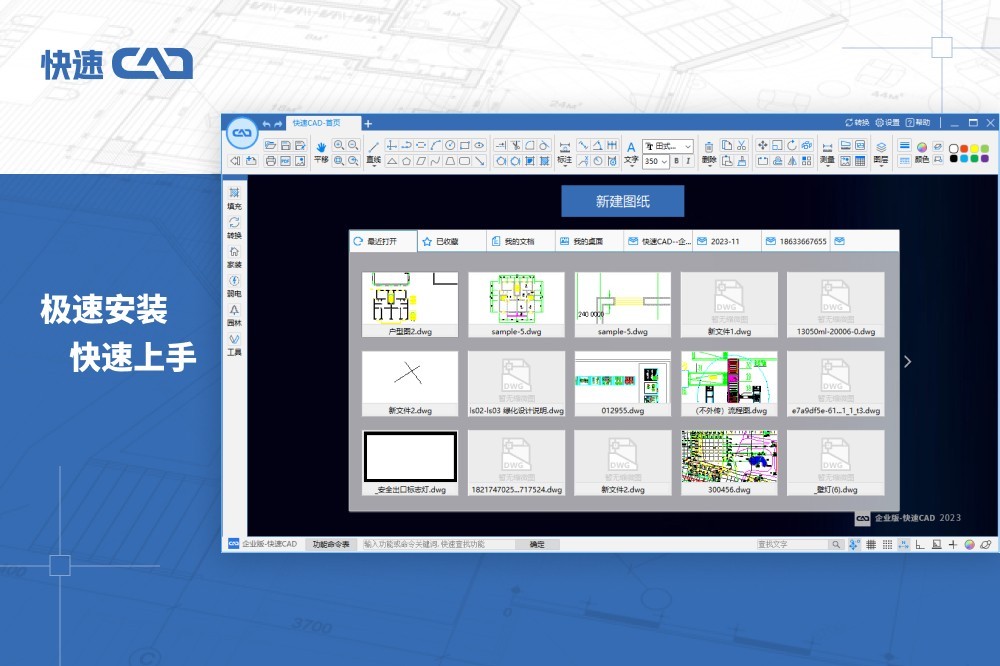Pick the red color swatch
Screen dimensions: 1000x666
pos(964,148)
